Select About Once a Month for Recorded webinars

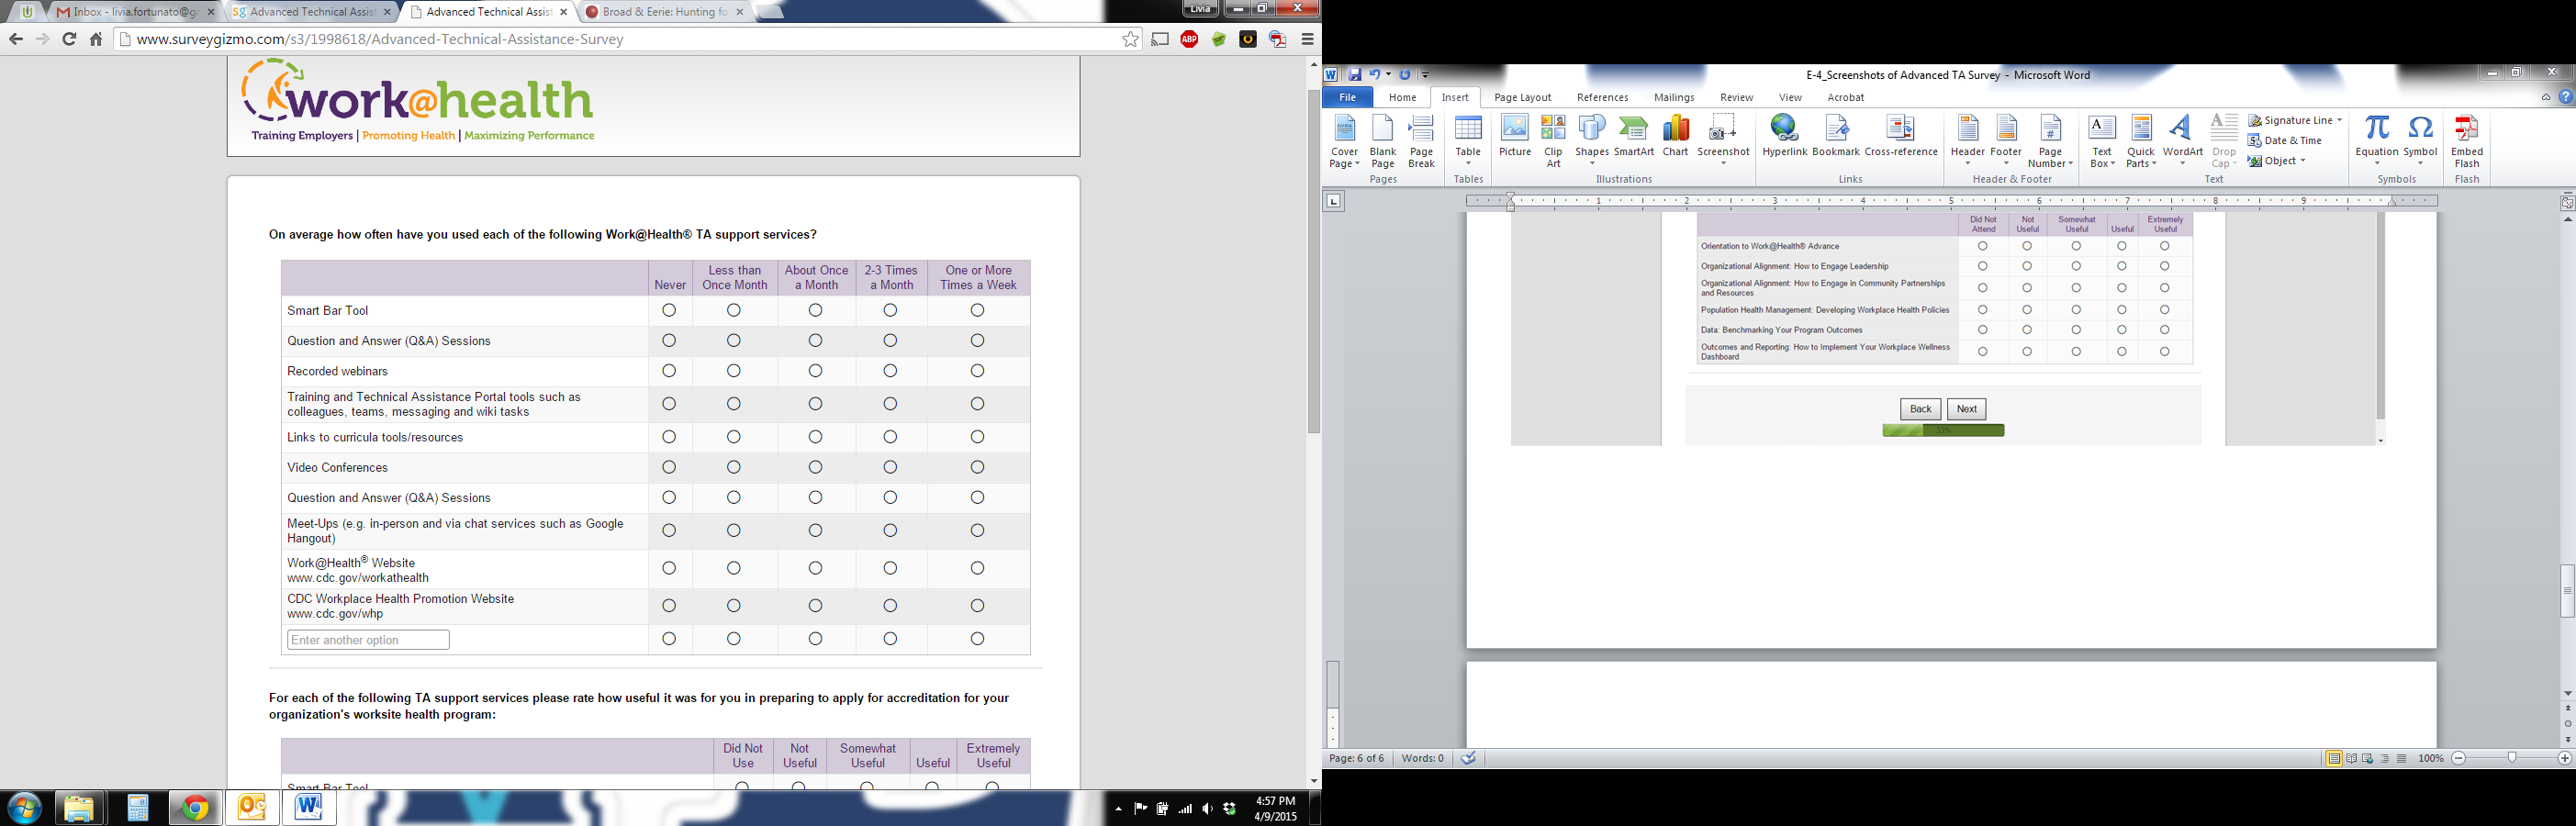tap(815, 371)
